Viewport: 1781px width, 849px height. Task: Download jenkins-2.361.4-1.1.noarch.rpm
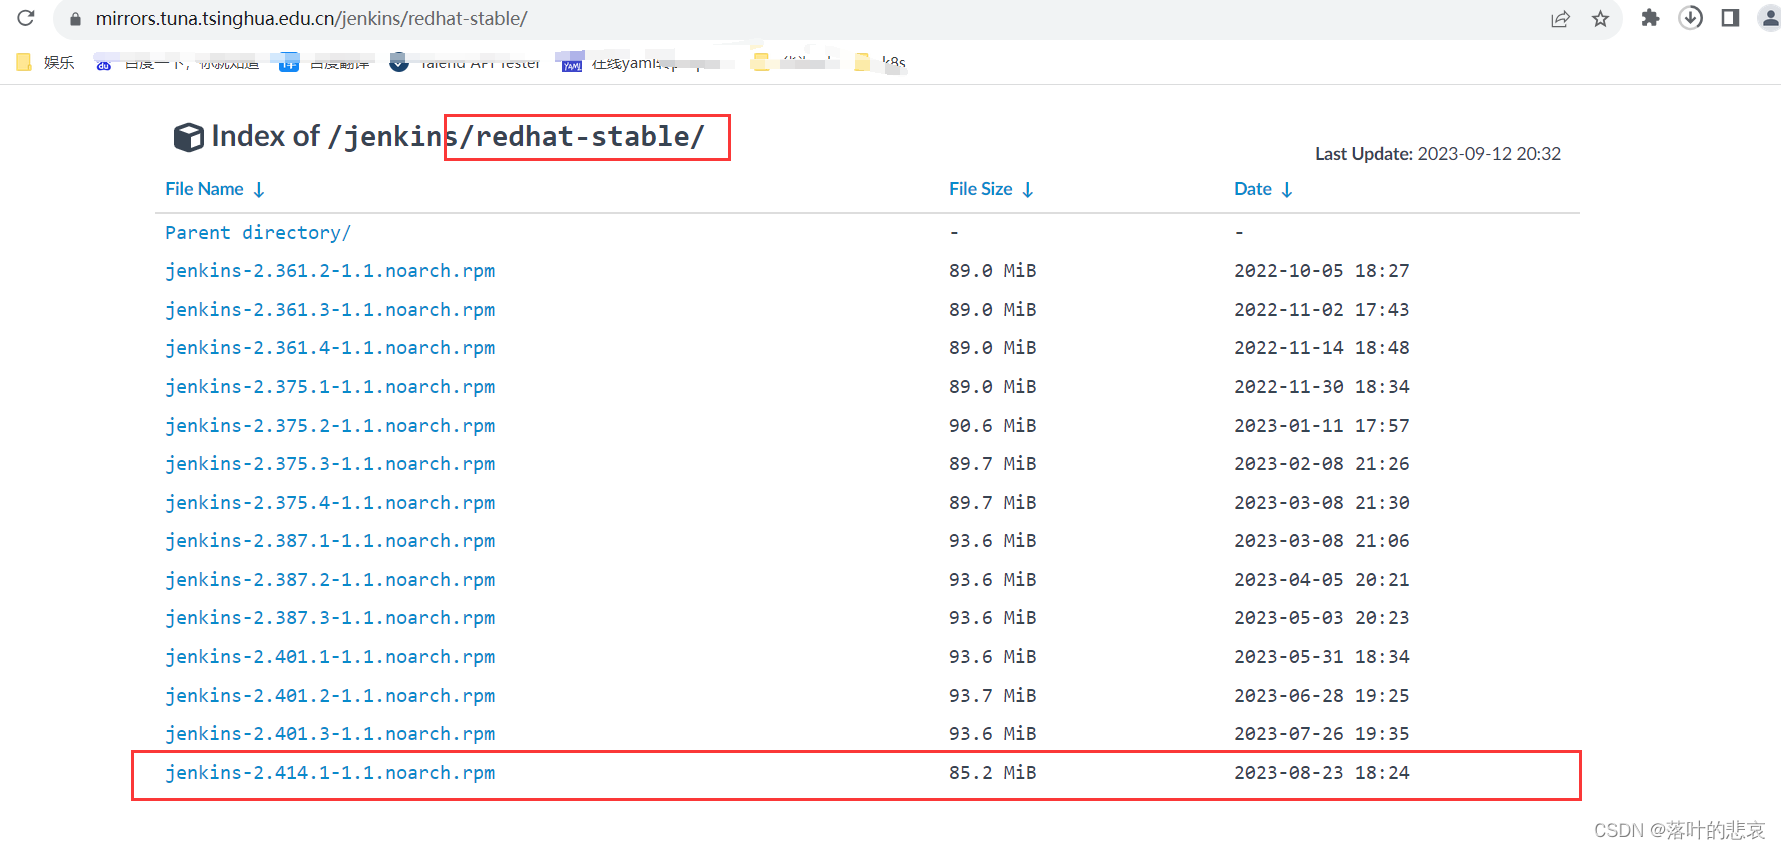330,348
